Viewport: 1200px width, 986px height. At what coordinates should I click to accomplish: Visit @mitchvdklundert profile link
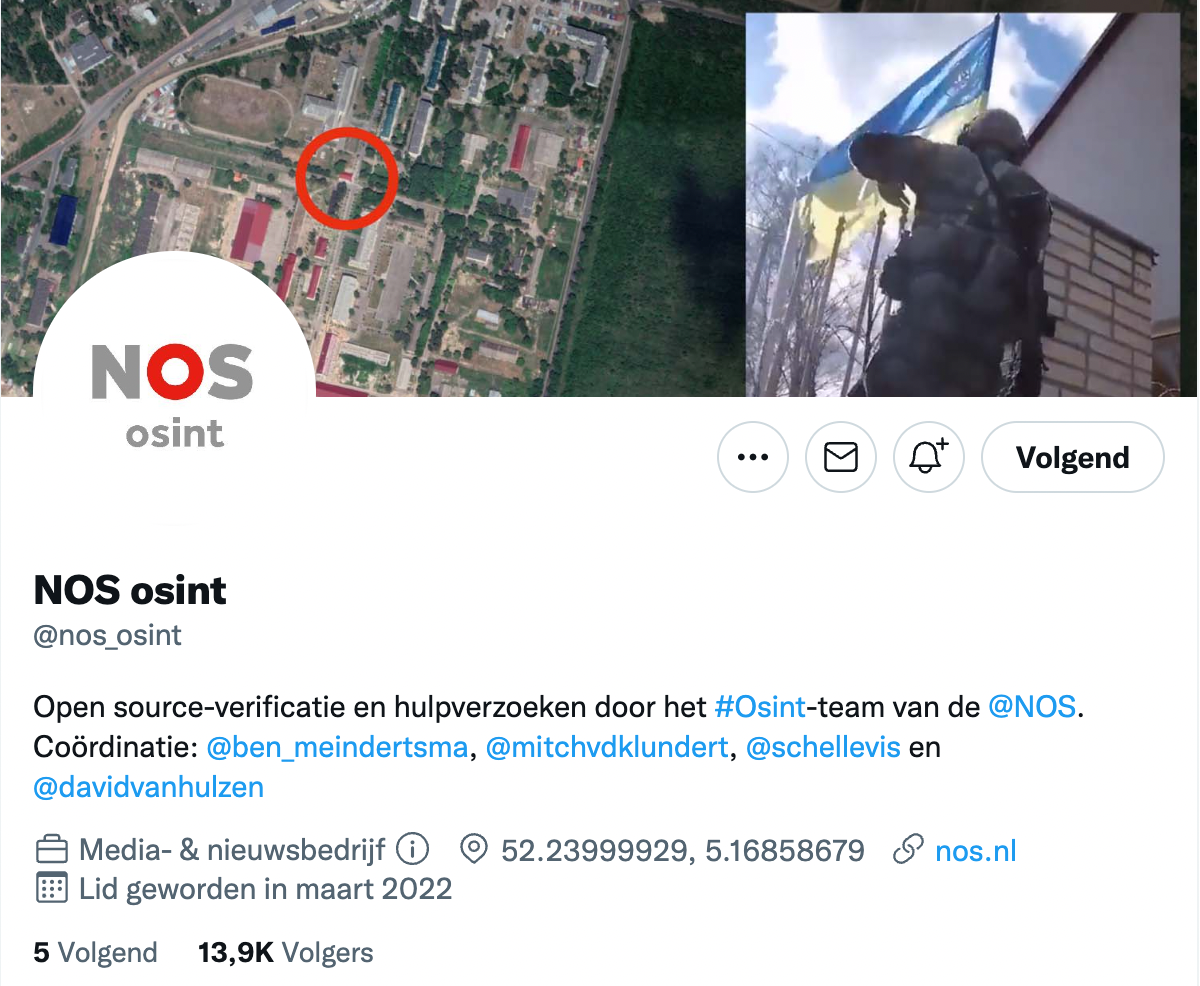(607, 747)
